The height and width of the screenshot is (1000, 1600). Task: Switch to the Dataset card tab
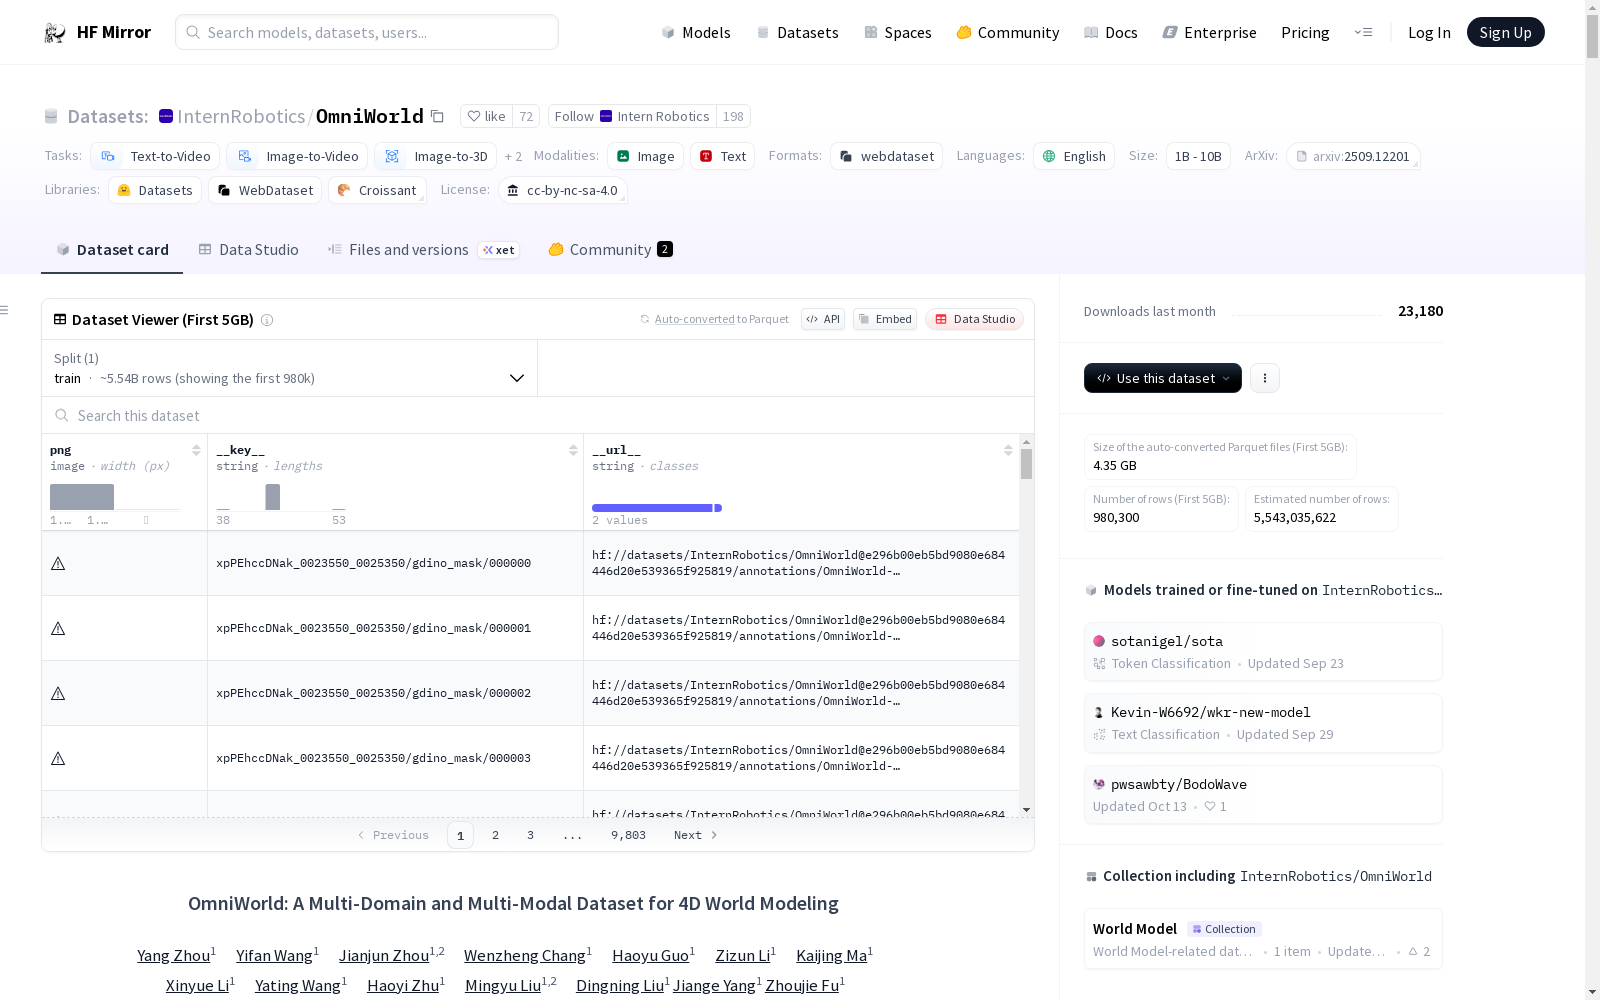tap(112, 250)
